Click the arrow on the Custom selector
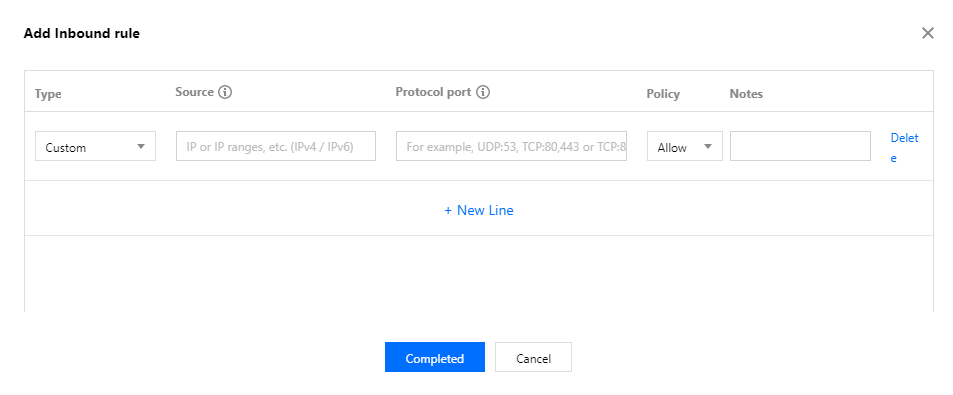This screenshot has width=953, height=395. tap(141, 146)
